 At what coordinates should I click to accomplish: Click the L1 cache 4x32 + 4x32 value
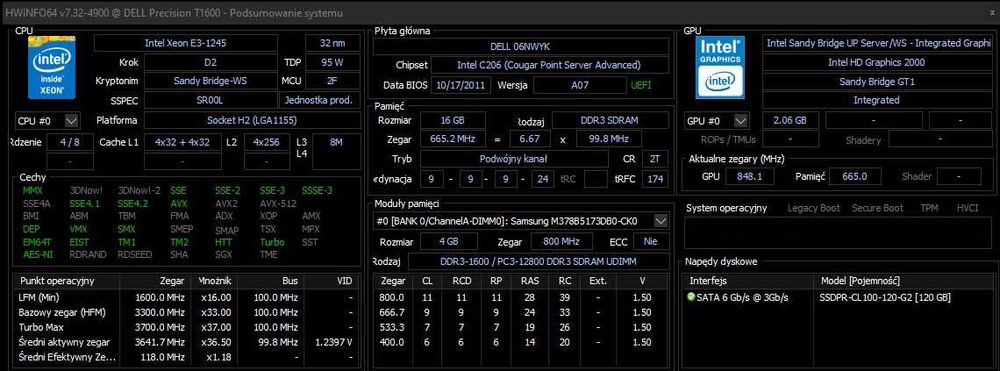(x=183, y=142)
